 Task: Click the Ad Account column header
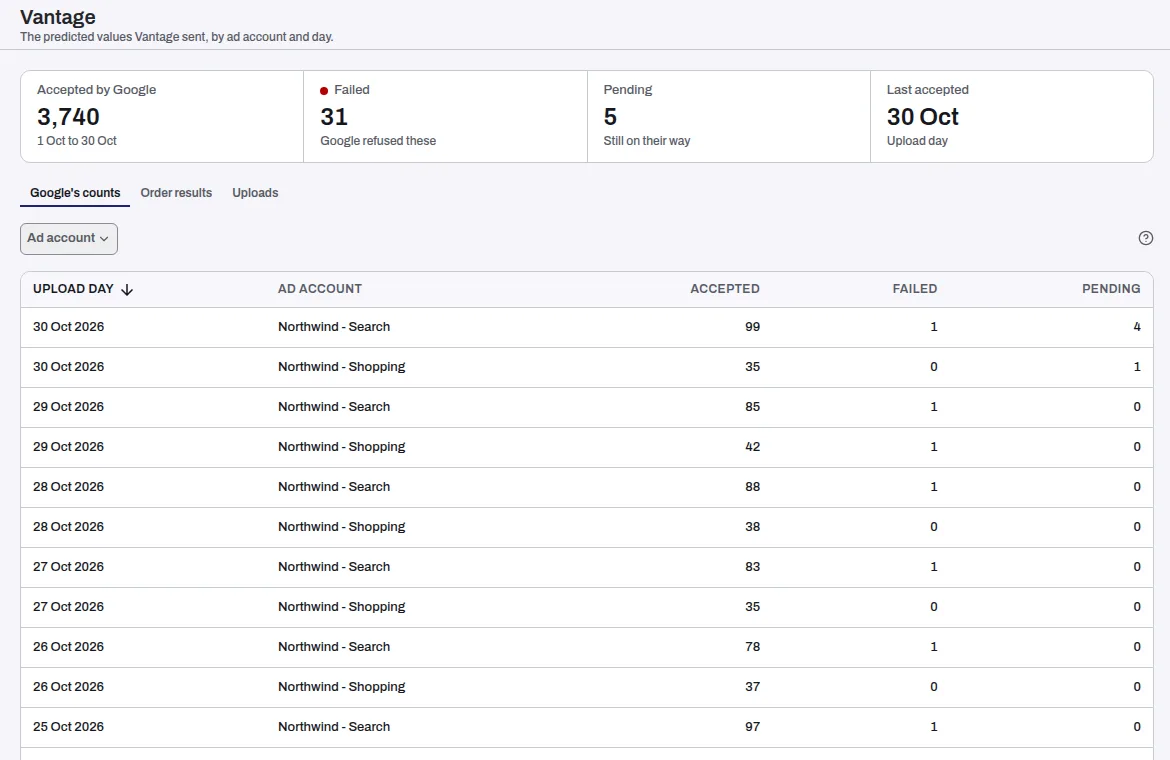click(x=319, y=289)
